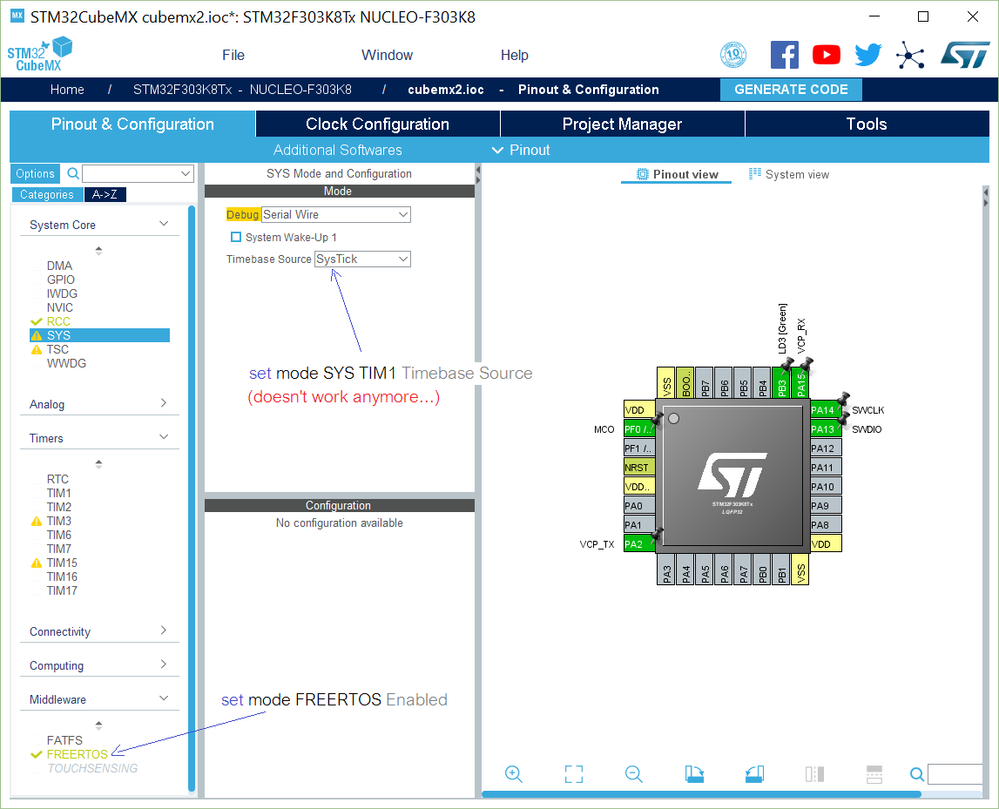This screenshot has width=999, height=809.
Task: Click the zoom out magnifier icon
Action: pos(634,774)
